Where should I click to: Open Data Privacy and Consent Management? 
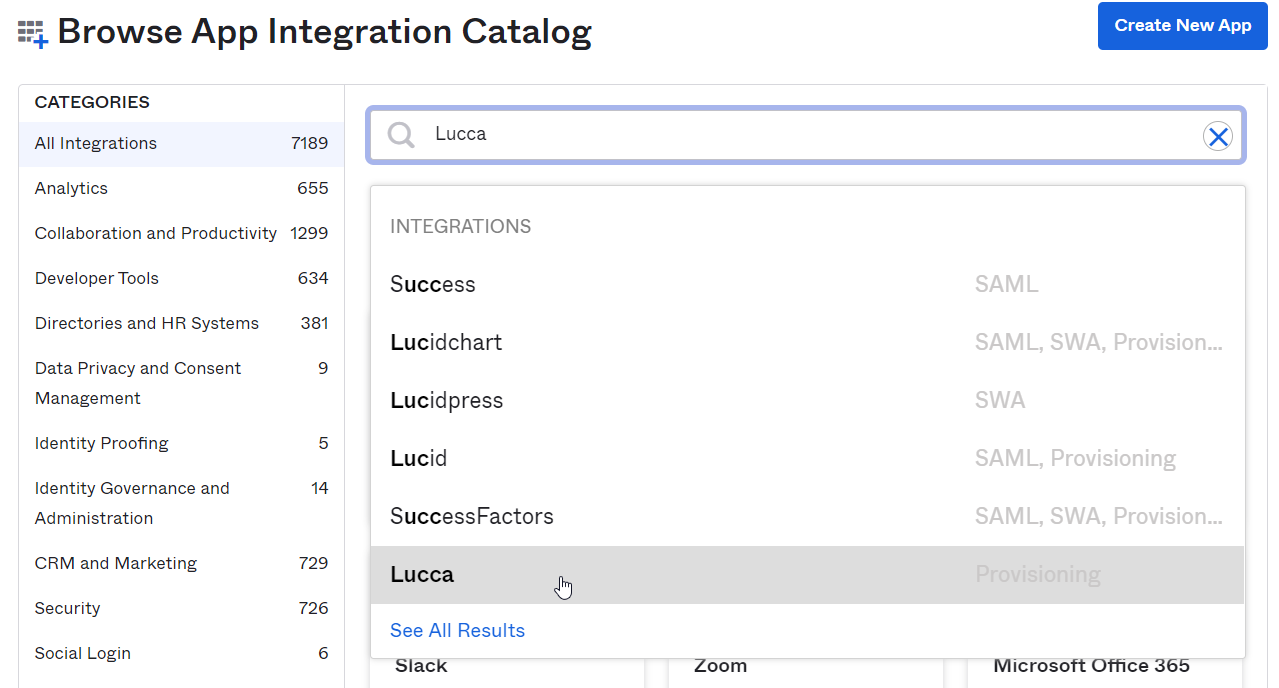181,384
